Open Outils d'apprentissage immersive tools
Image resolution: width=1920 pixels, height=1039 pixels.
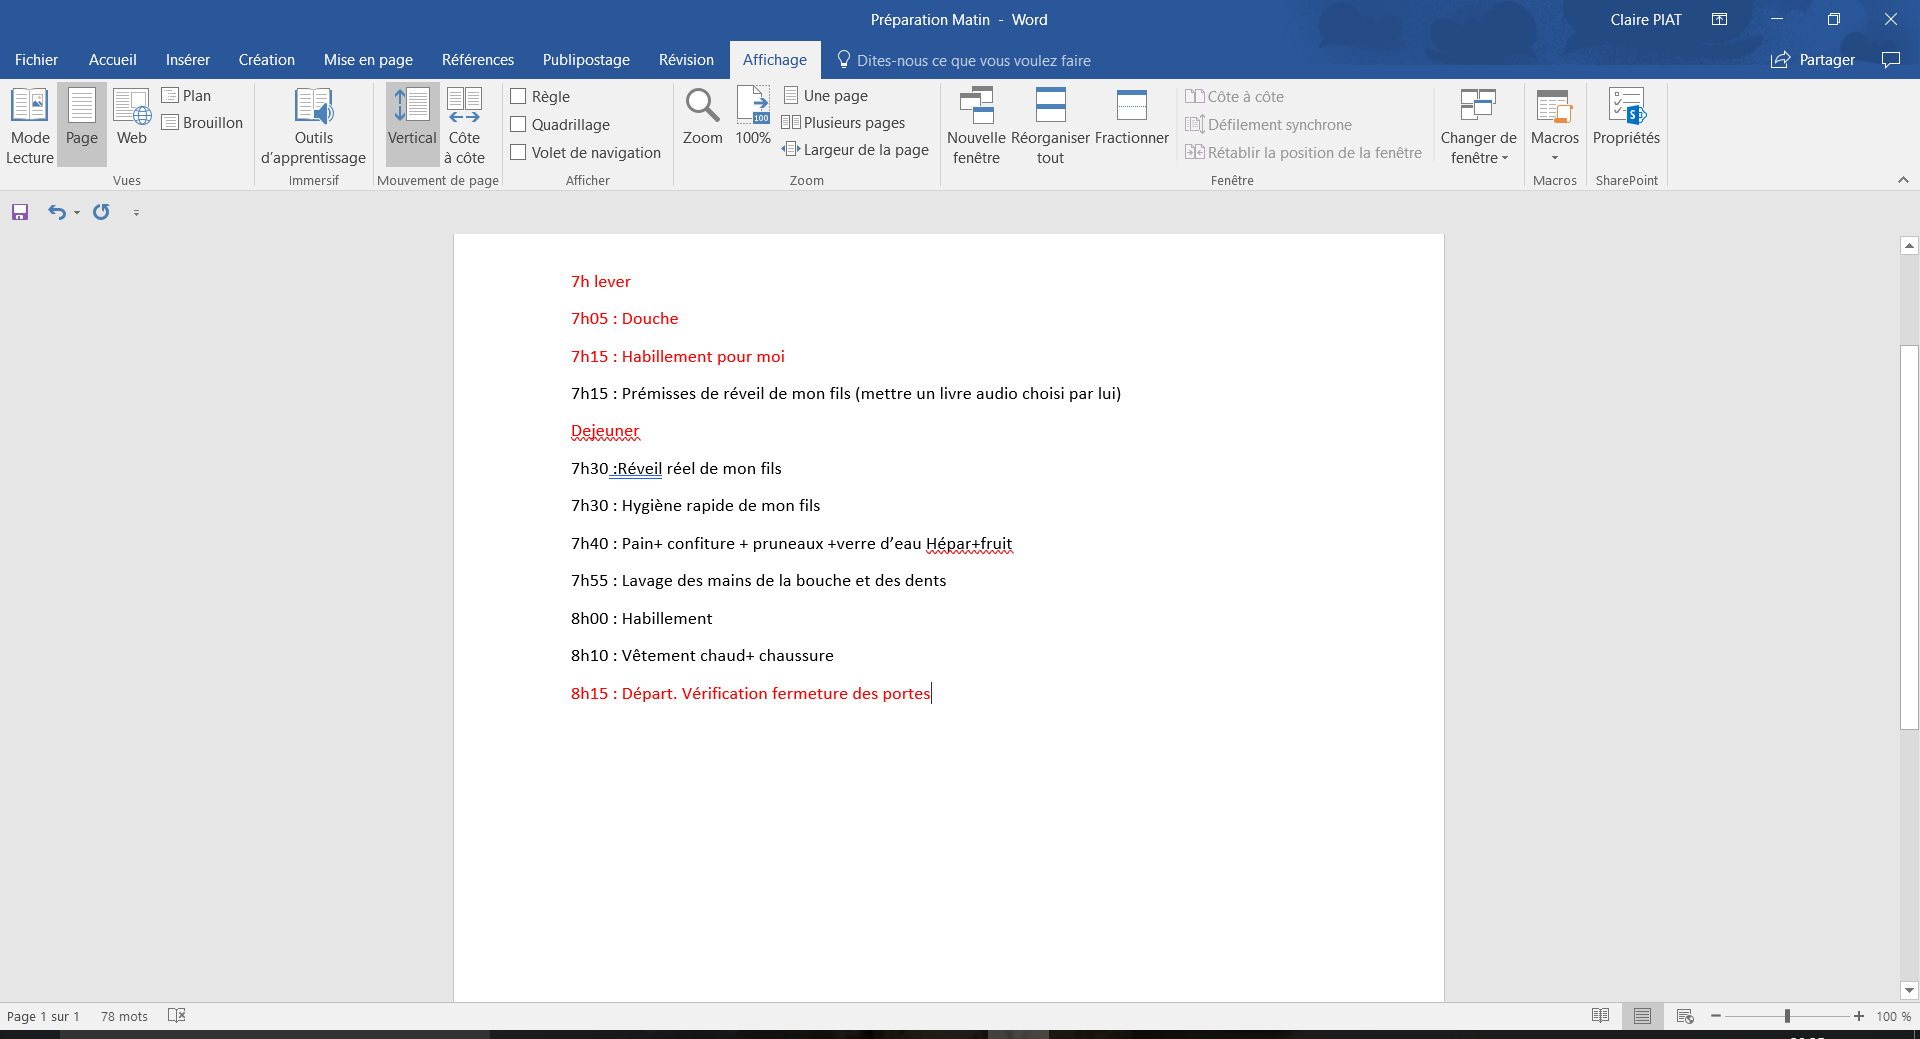[313, 125]
